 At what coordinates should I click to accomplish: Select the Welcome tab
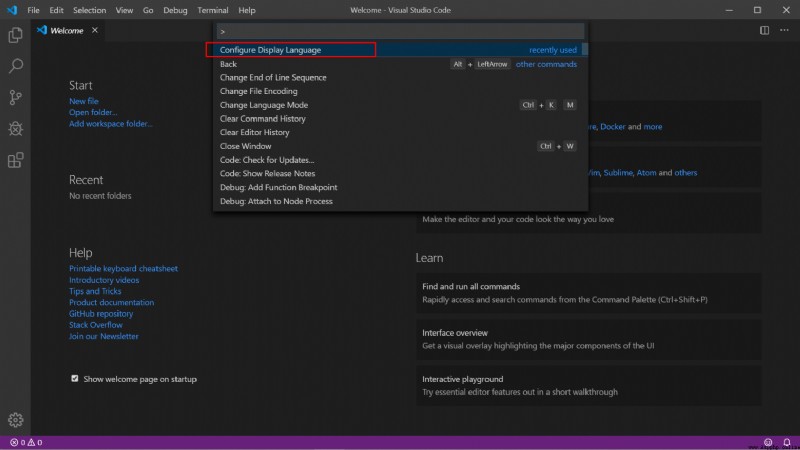[x=66, y=31]
